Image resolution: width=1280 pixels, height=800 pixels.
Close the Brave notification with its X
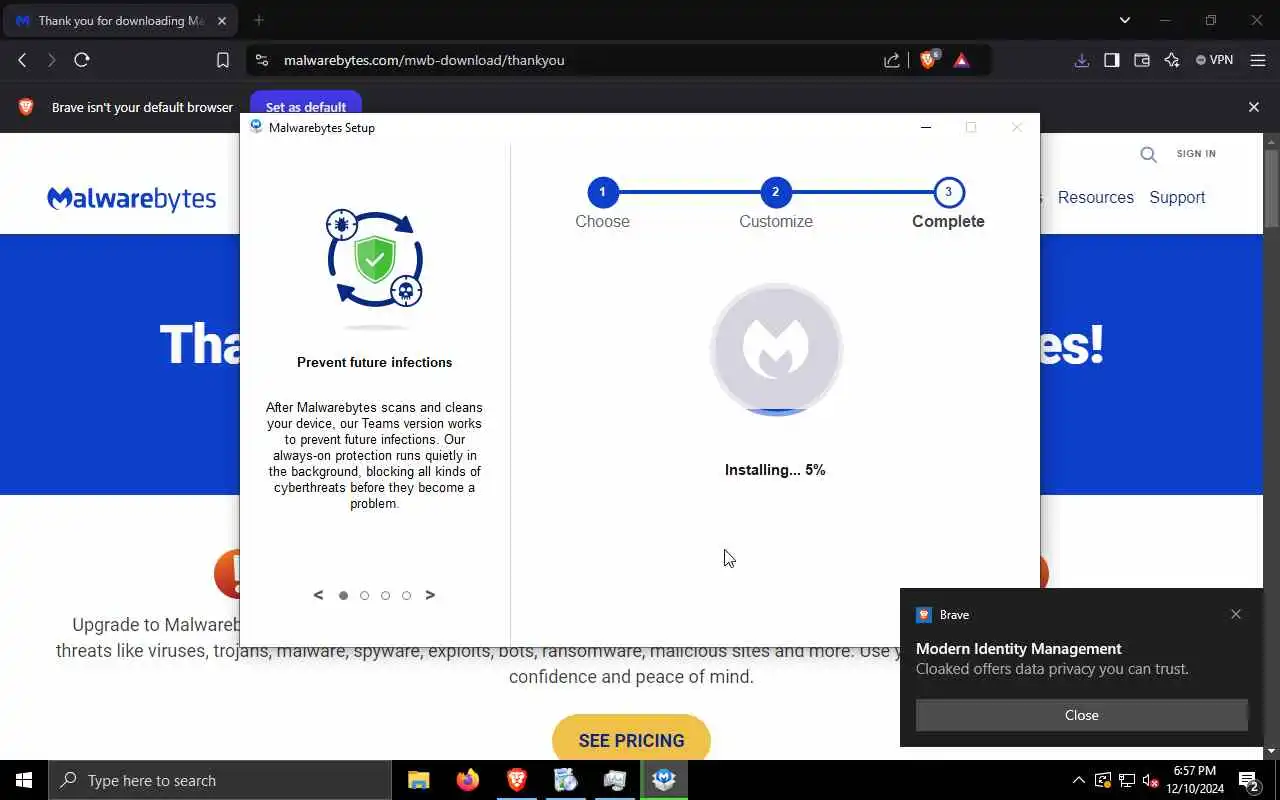pyautogui.click(x=1236, y=614)
